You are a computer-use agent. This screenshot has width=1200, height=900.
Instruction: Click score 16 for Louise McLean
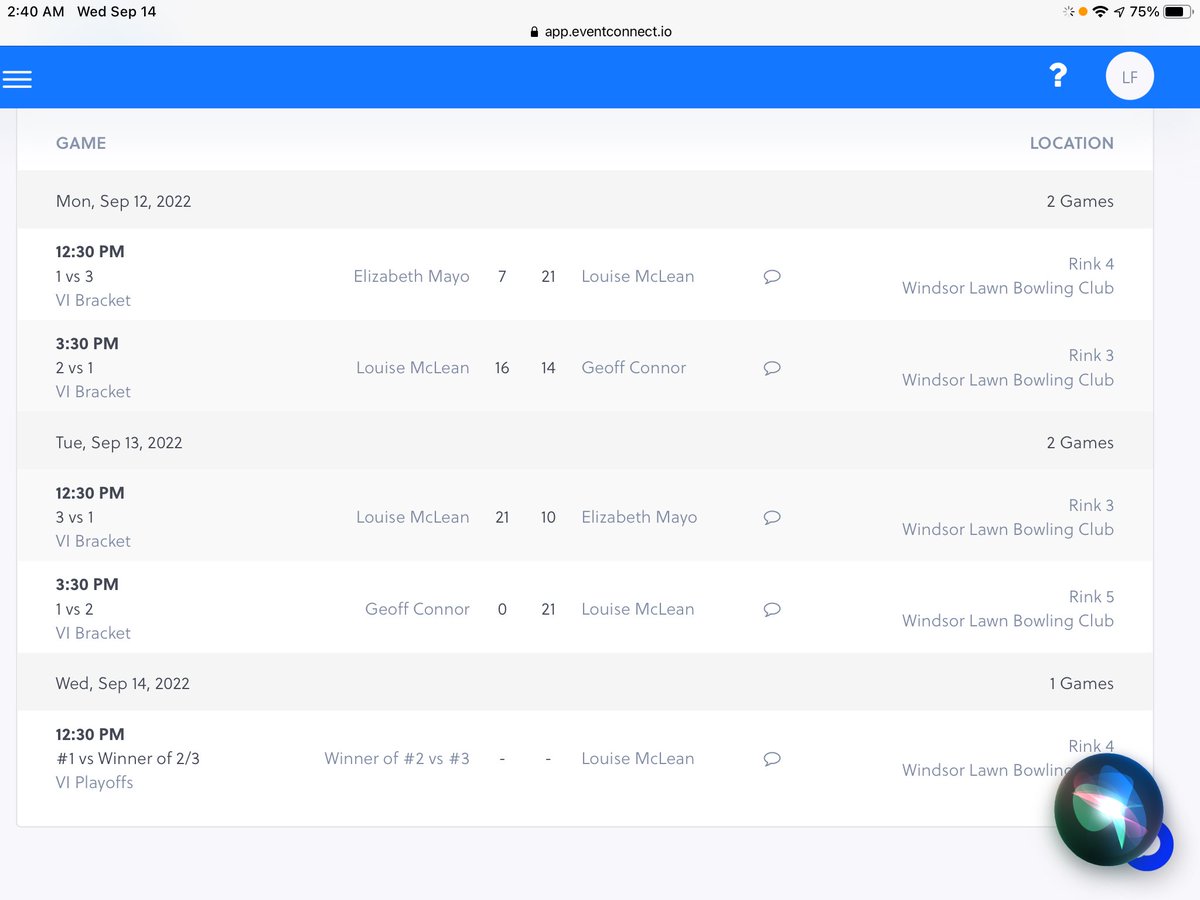pos(502,368)
